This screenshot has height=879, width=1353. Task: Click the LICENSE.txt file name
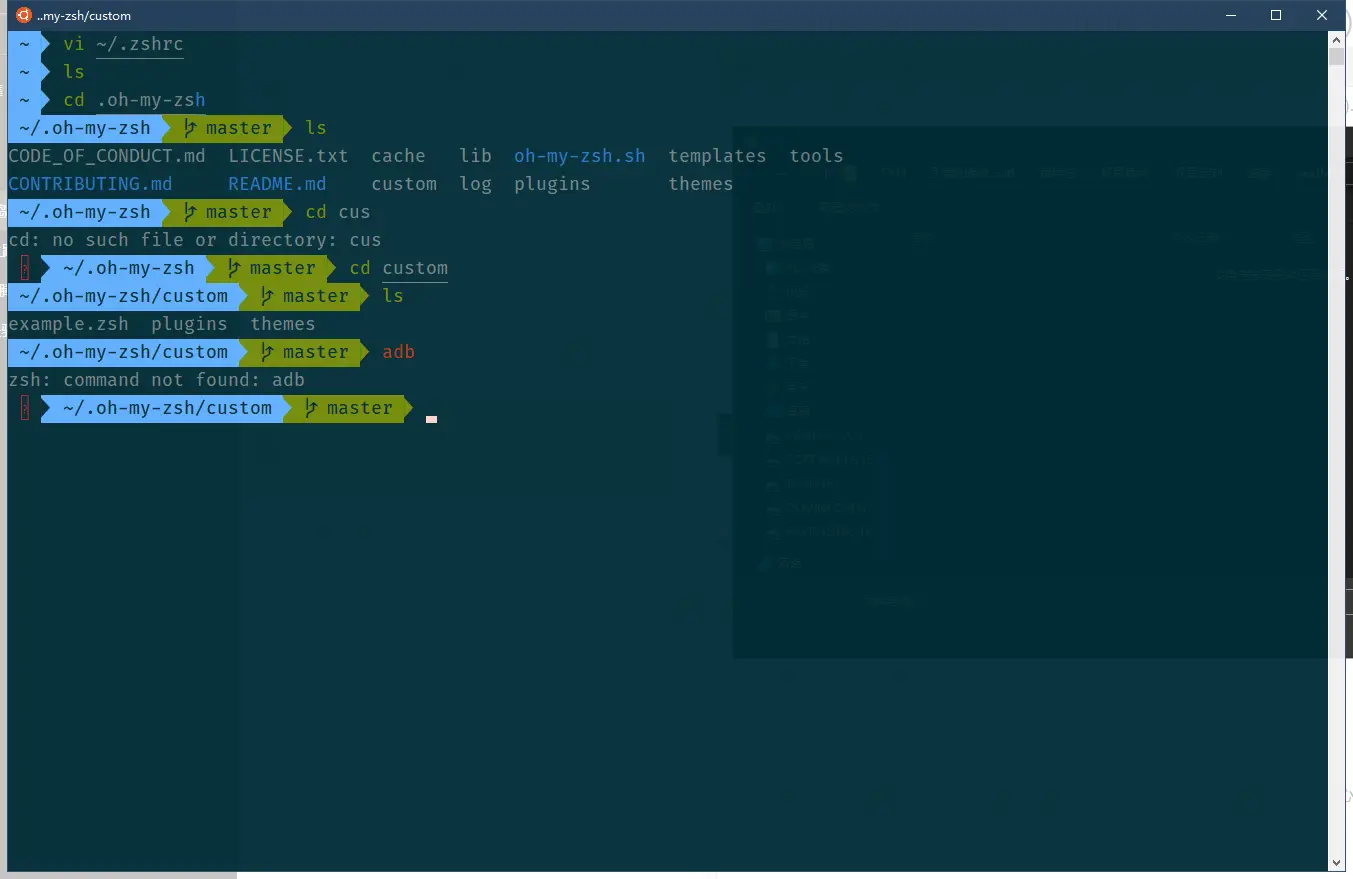[288, 156]
